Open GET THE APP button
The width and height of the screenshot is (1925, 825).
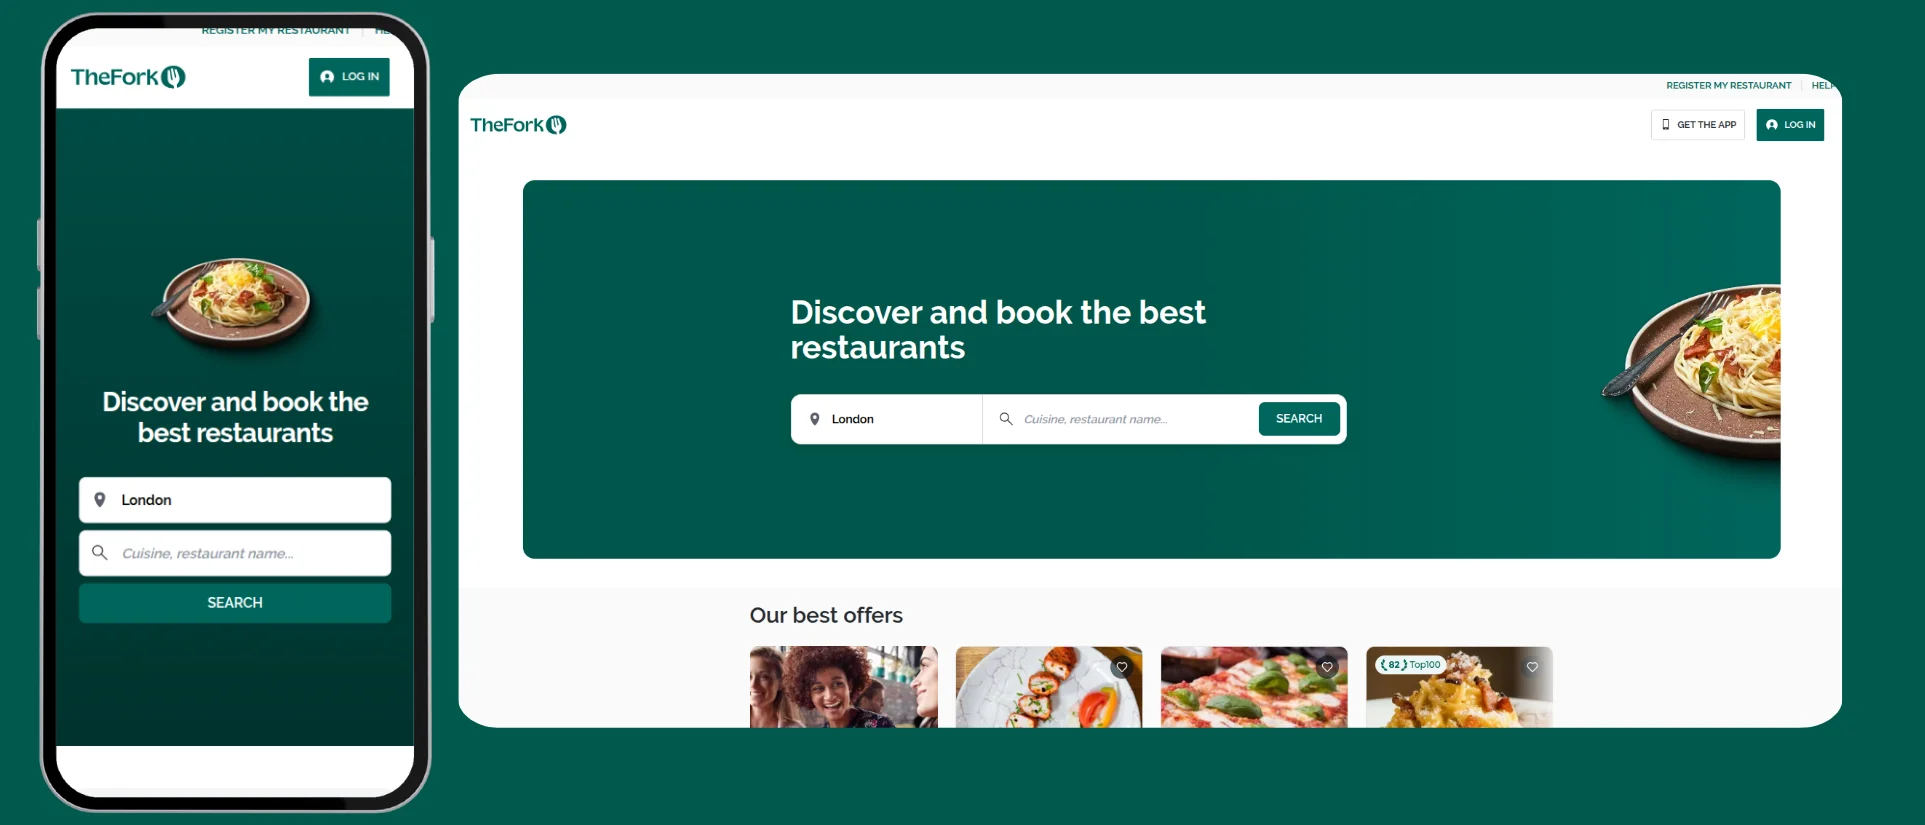1698,125
